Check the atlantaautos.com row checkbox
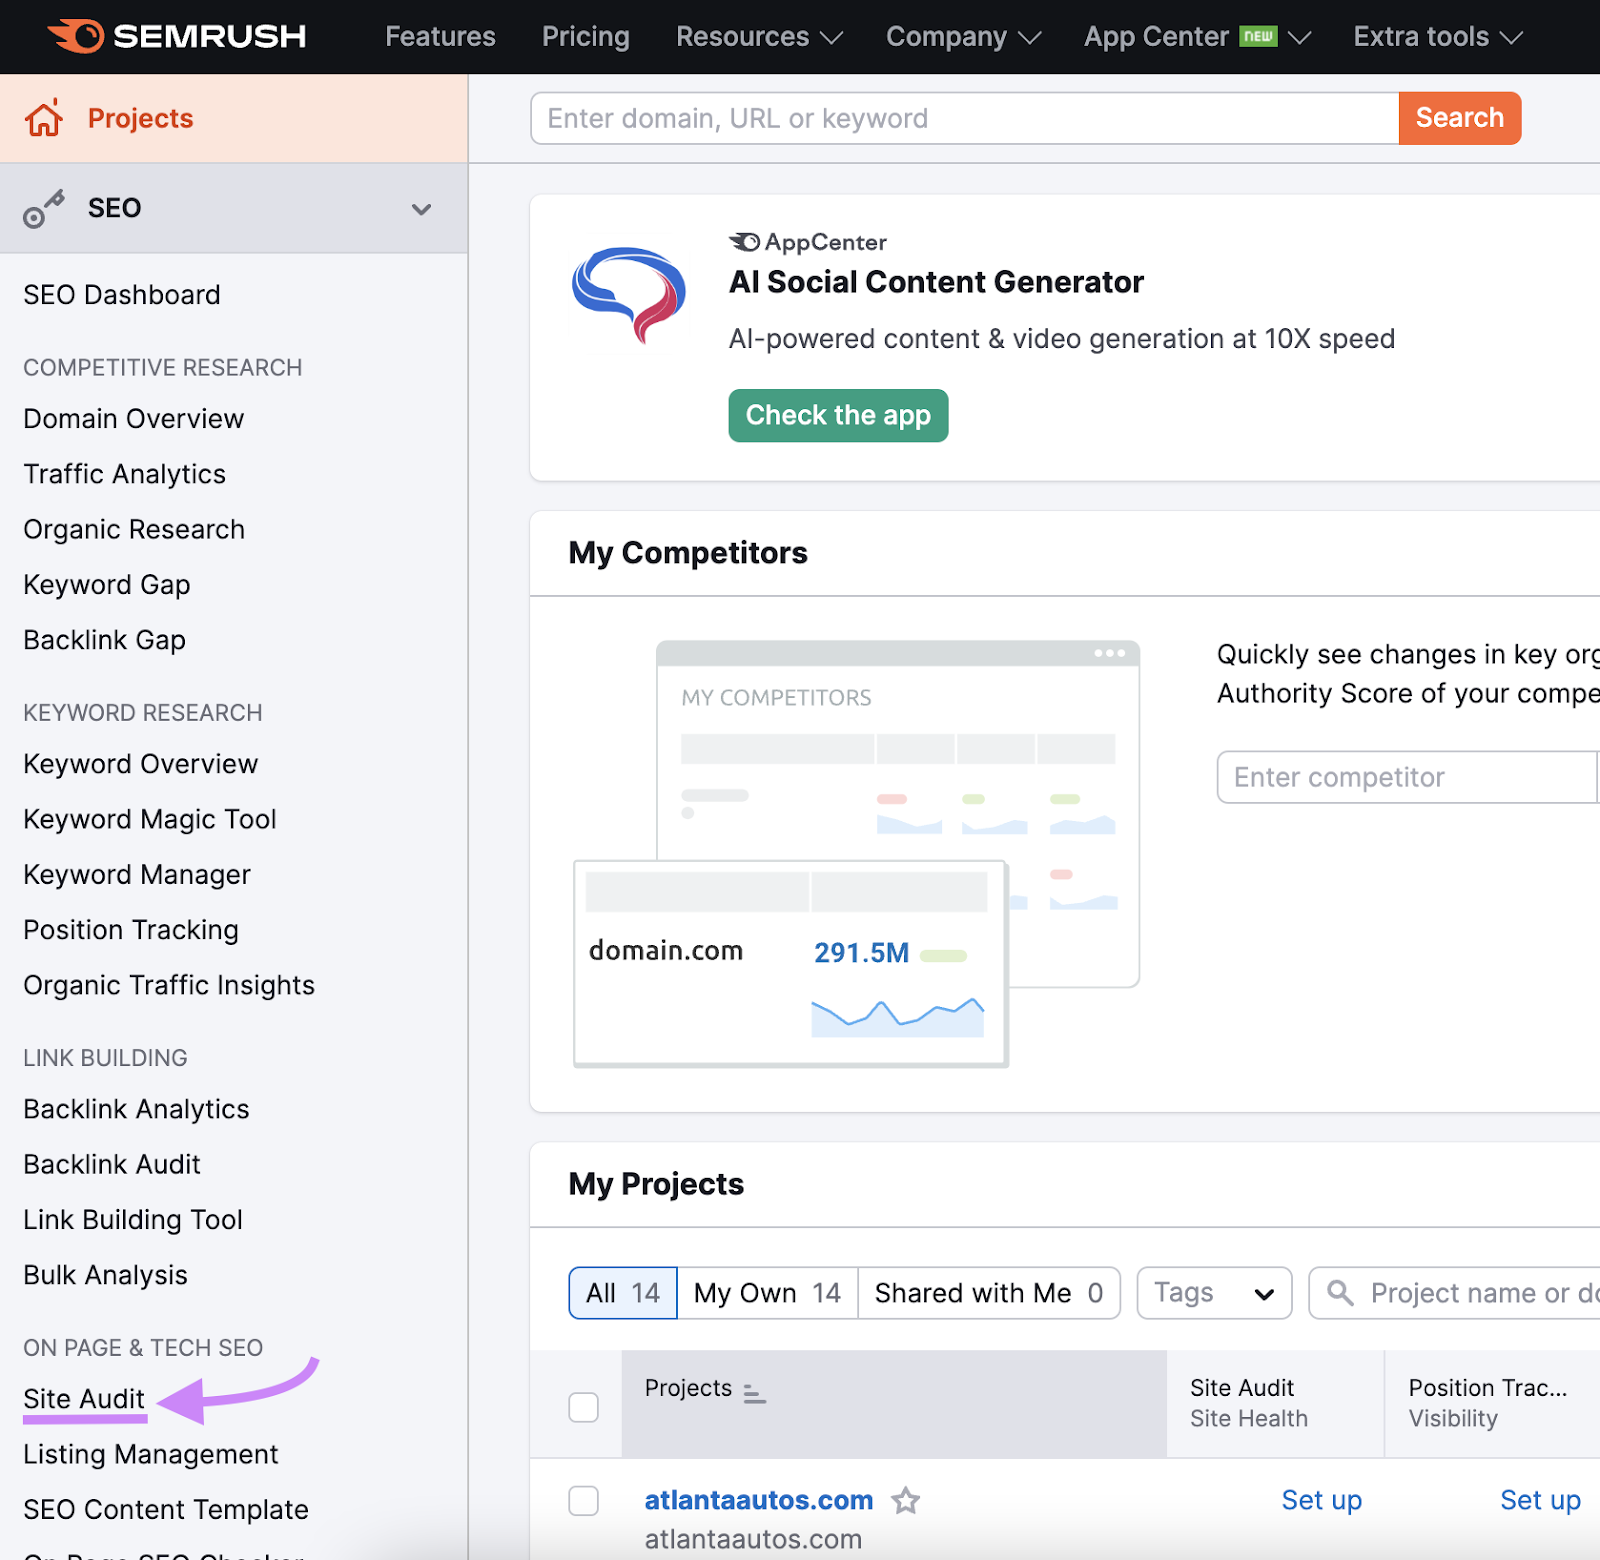The height and width of the screenshot is (1560, 1600). (583, 1501)
